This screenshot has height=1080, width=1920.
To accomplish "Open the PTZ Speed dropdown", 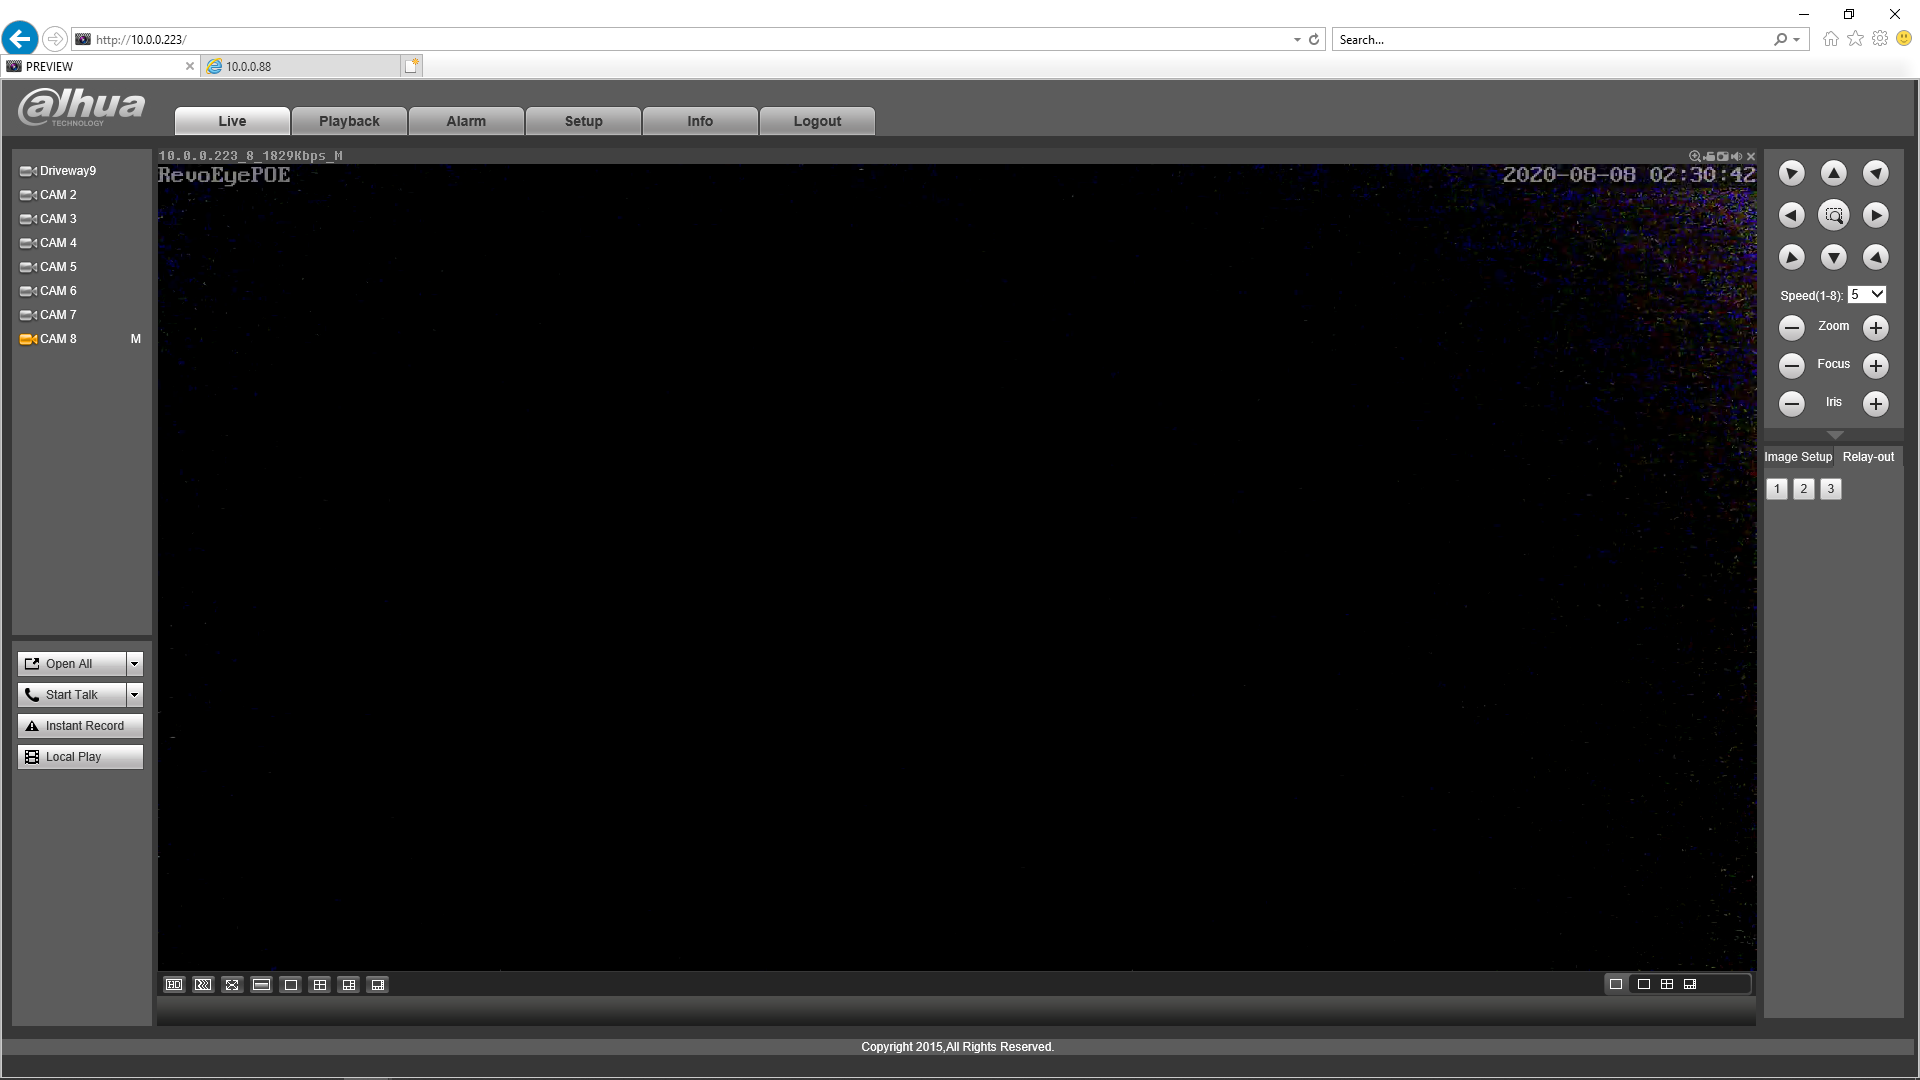I will tap(1867, 295).
